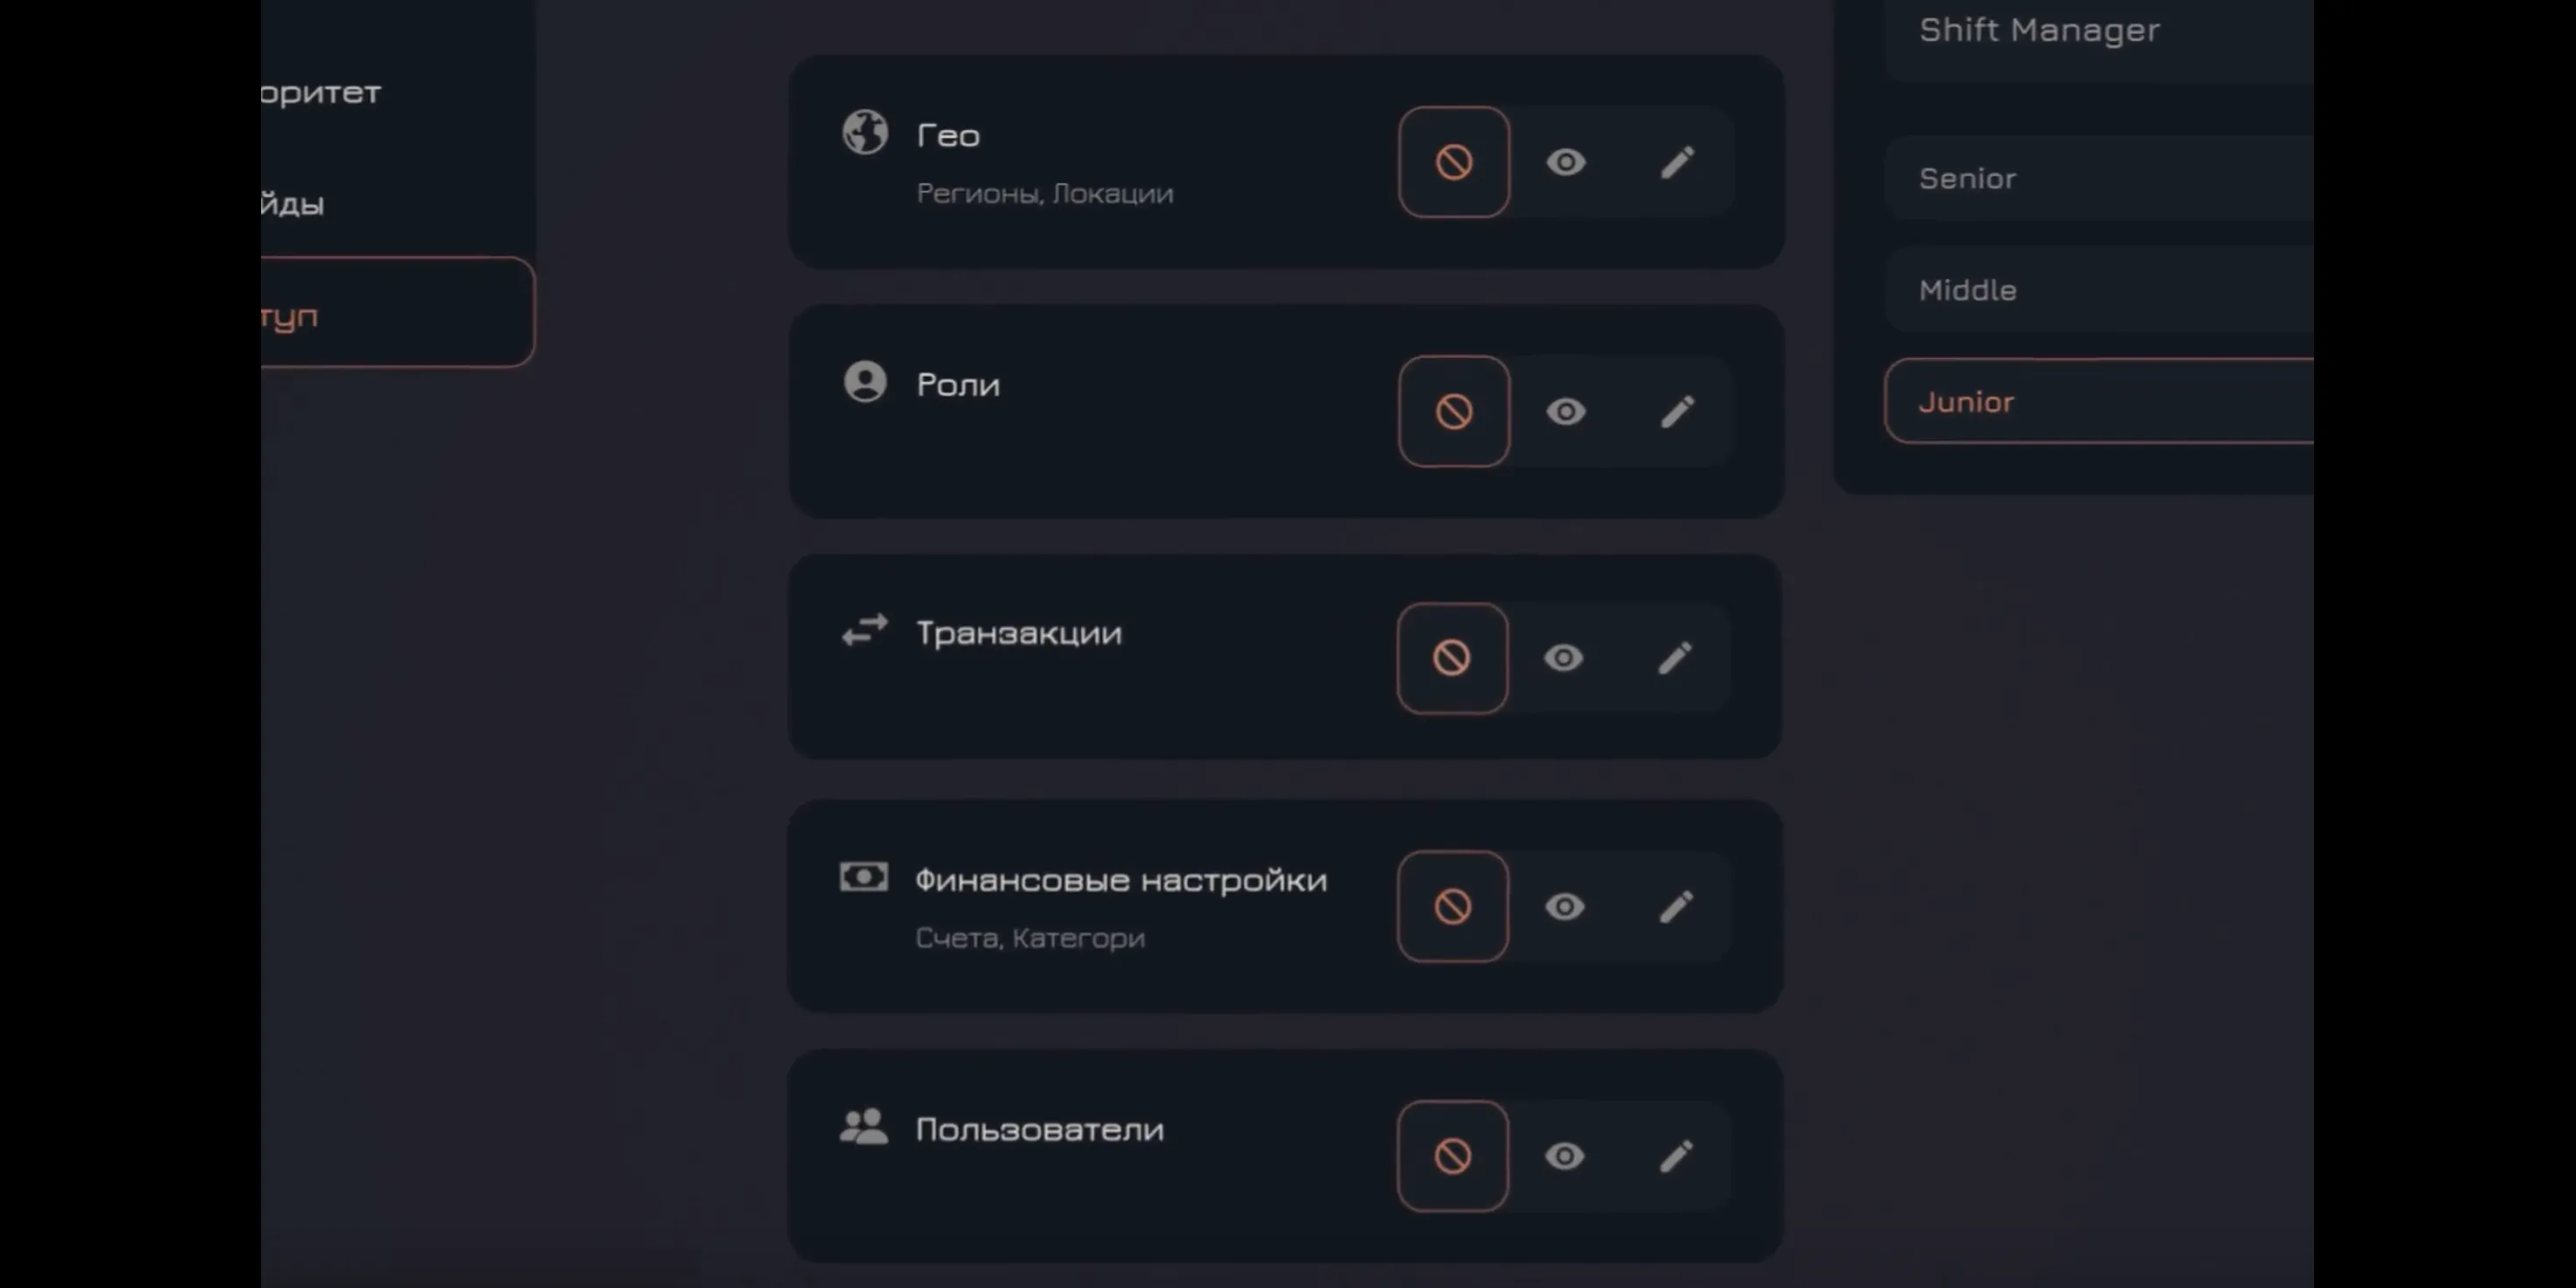Viewport: 2576px width, 1288px height.
Task: Set Роли access to denied
Action: click(1454, 411)
